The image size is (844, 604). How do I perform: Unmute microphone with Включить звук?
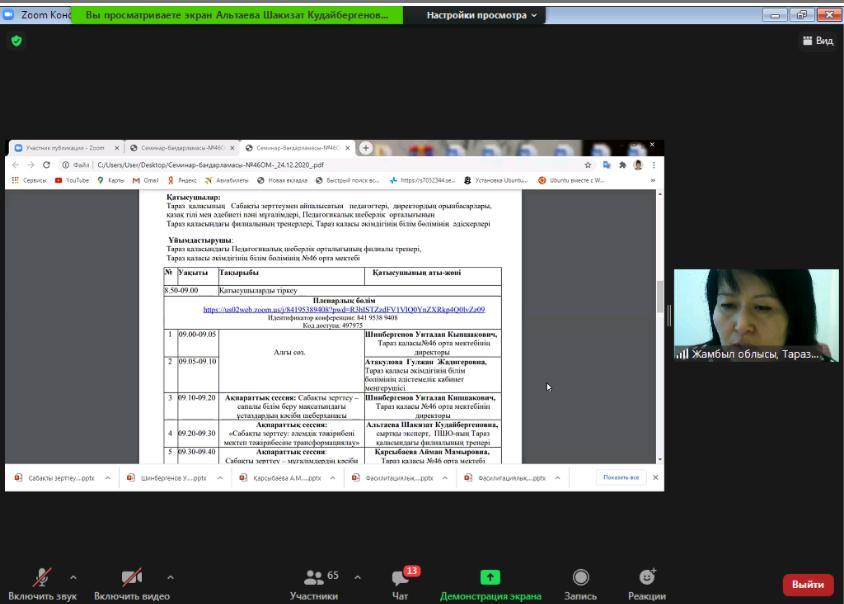click(42, 577)
